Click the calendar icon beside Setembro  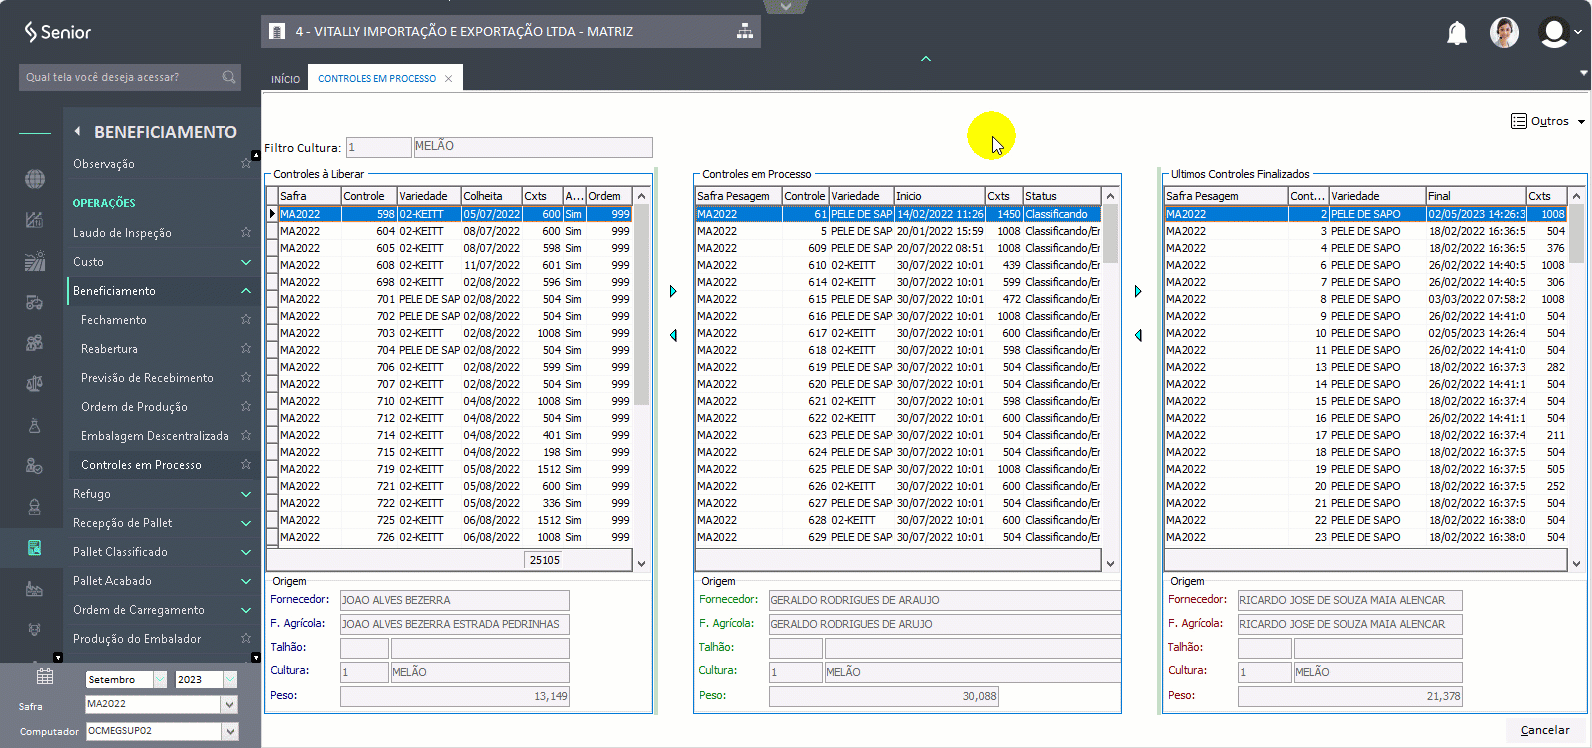point(45,677)
